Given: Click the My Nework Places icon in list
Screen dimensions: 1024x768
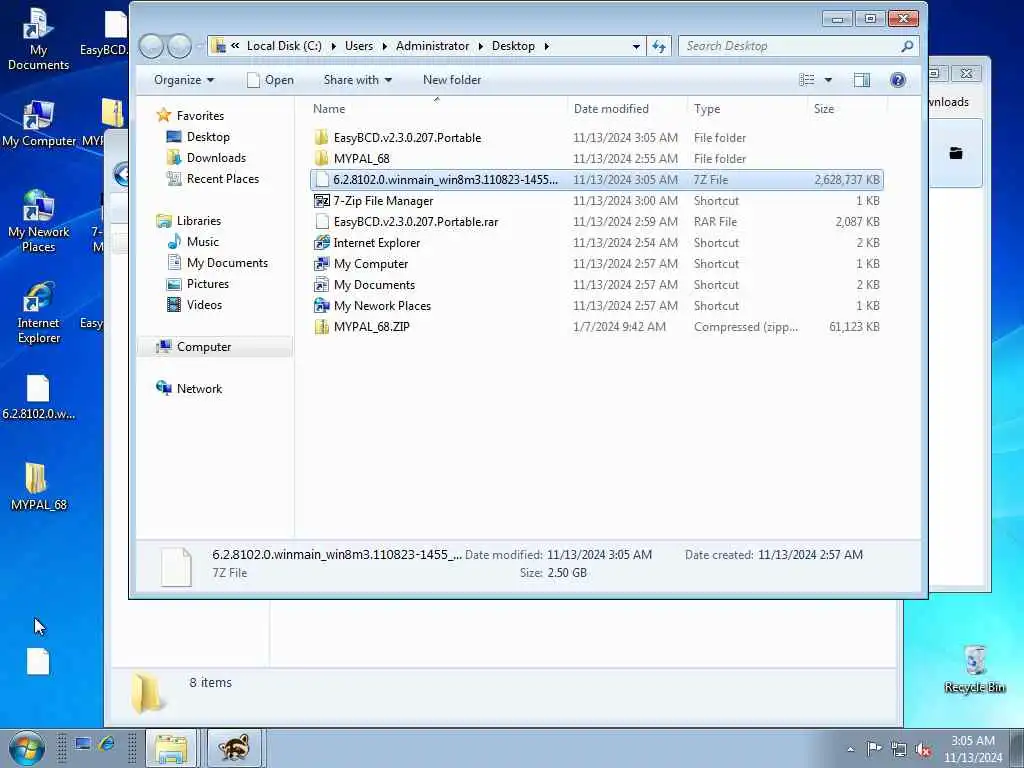Looking at the screenshot, I should (321, 306).
